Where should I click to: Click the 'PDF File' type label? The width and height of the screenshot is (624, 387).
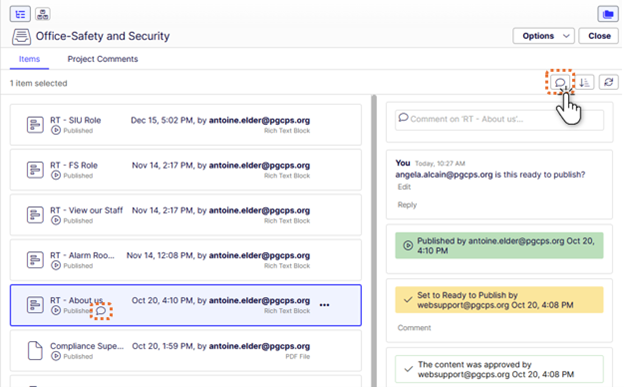(297, 356)
